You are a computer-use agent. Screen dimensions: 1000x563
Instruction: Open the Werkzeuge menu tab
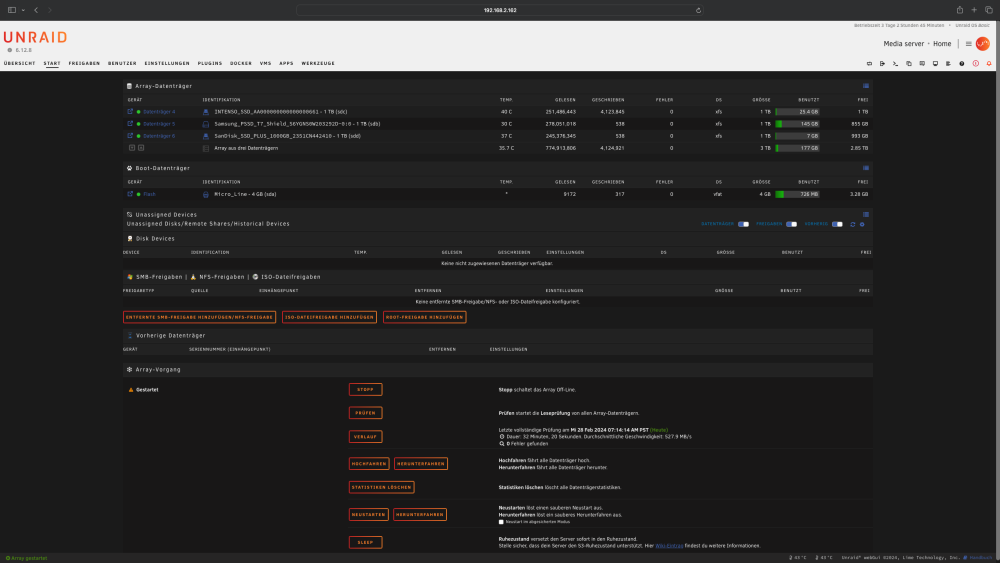[x=318, y=64]
